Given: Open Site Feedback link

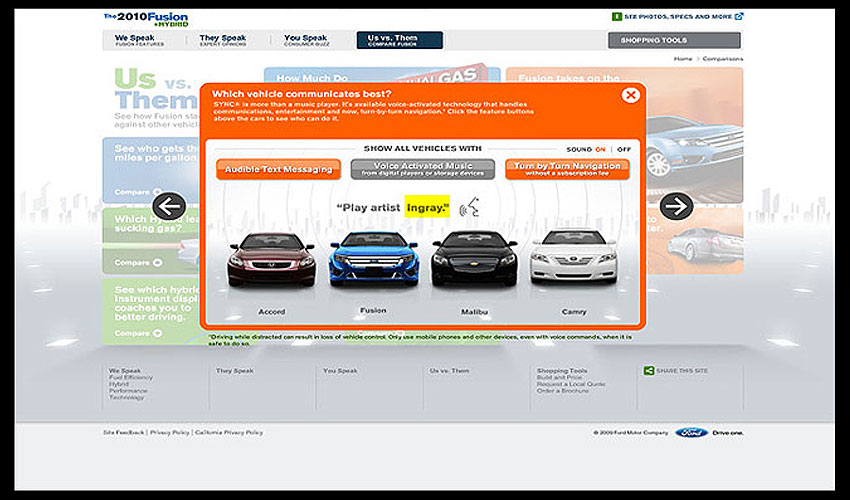Looking at the screenshot, I should point(124,433).
